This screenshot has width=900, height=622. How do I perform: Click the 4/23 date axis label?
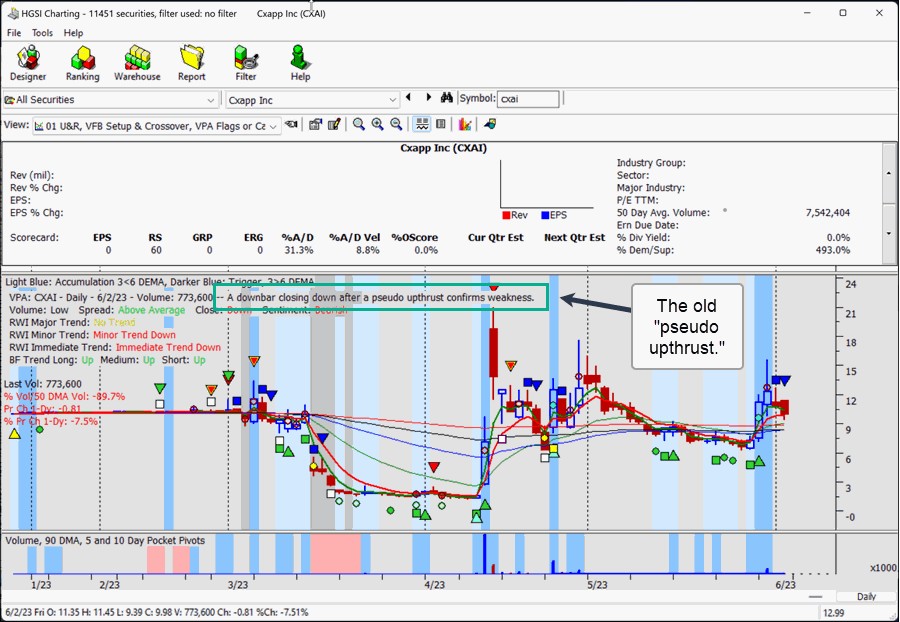click(435, 585)
